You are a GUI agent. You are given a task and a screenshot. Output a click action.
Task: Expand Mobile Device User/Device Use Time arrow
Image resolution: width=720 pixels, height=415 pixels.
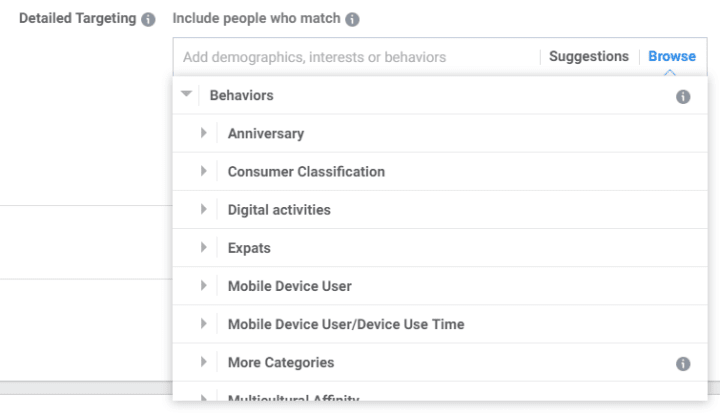[203, 323]
